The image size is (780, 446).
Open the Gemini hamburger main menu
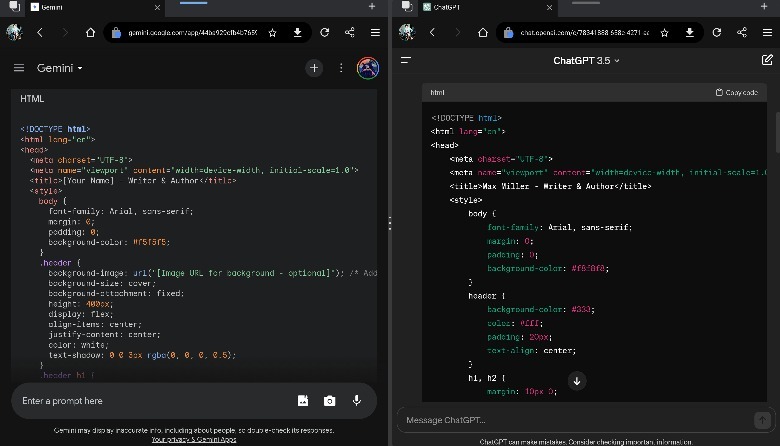tap(18, 68)
